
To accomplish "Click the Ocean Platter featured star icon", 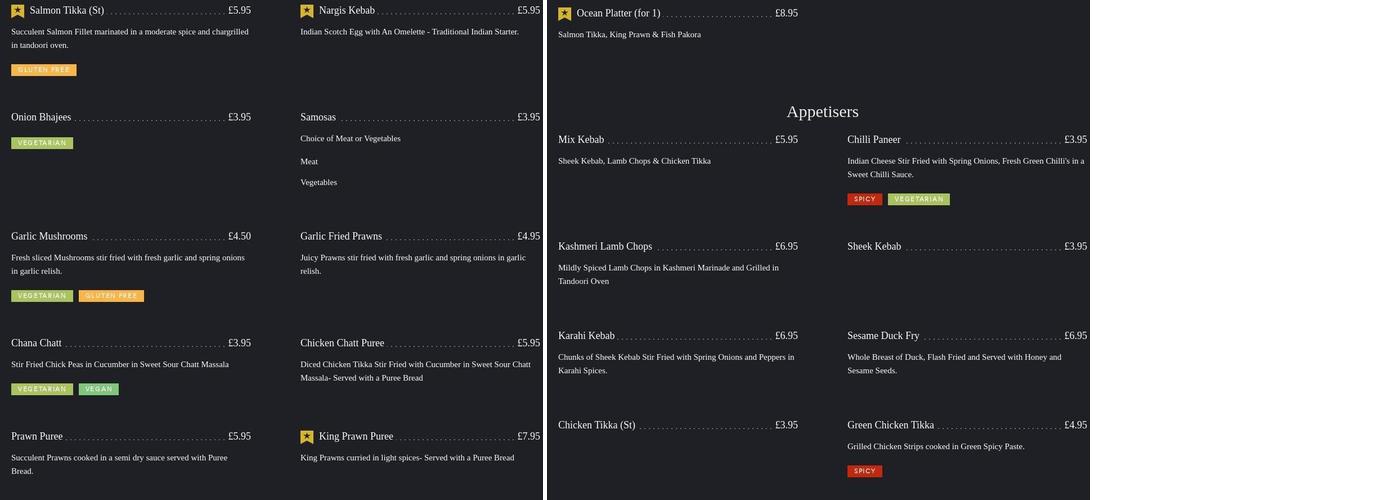I will coord(565,14).
